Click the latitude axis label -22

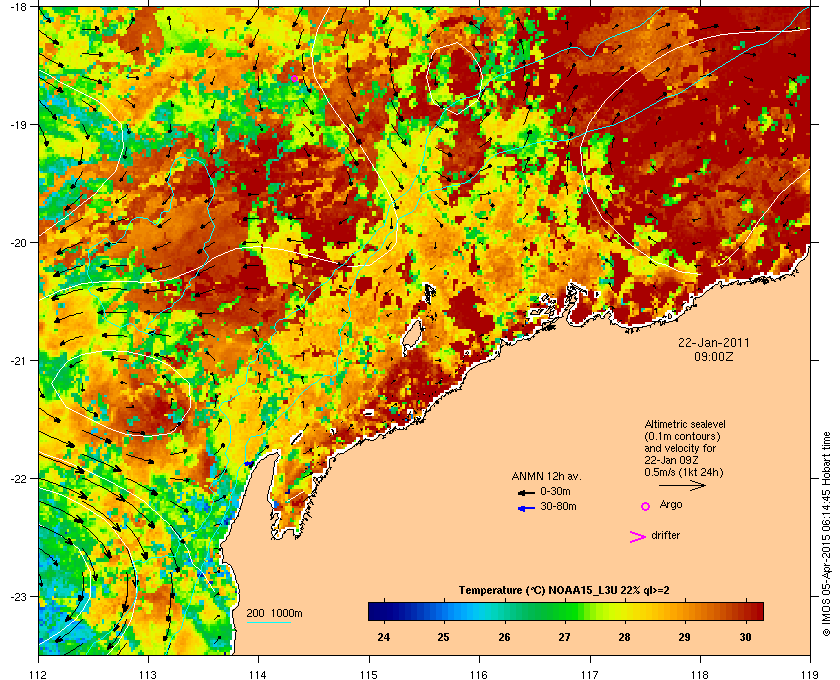(x=19, y=479)
